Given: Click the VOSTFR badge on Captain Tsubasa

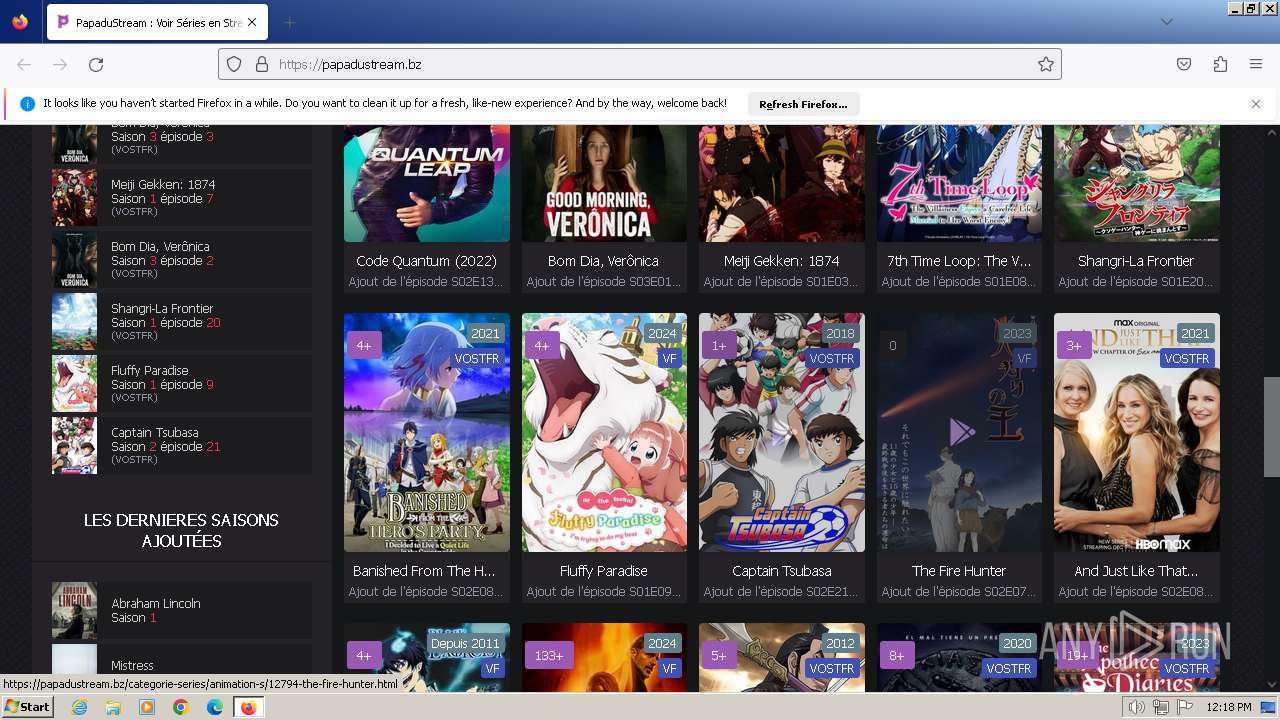Looking at the screenshot, I should [832, 358].
